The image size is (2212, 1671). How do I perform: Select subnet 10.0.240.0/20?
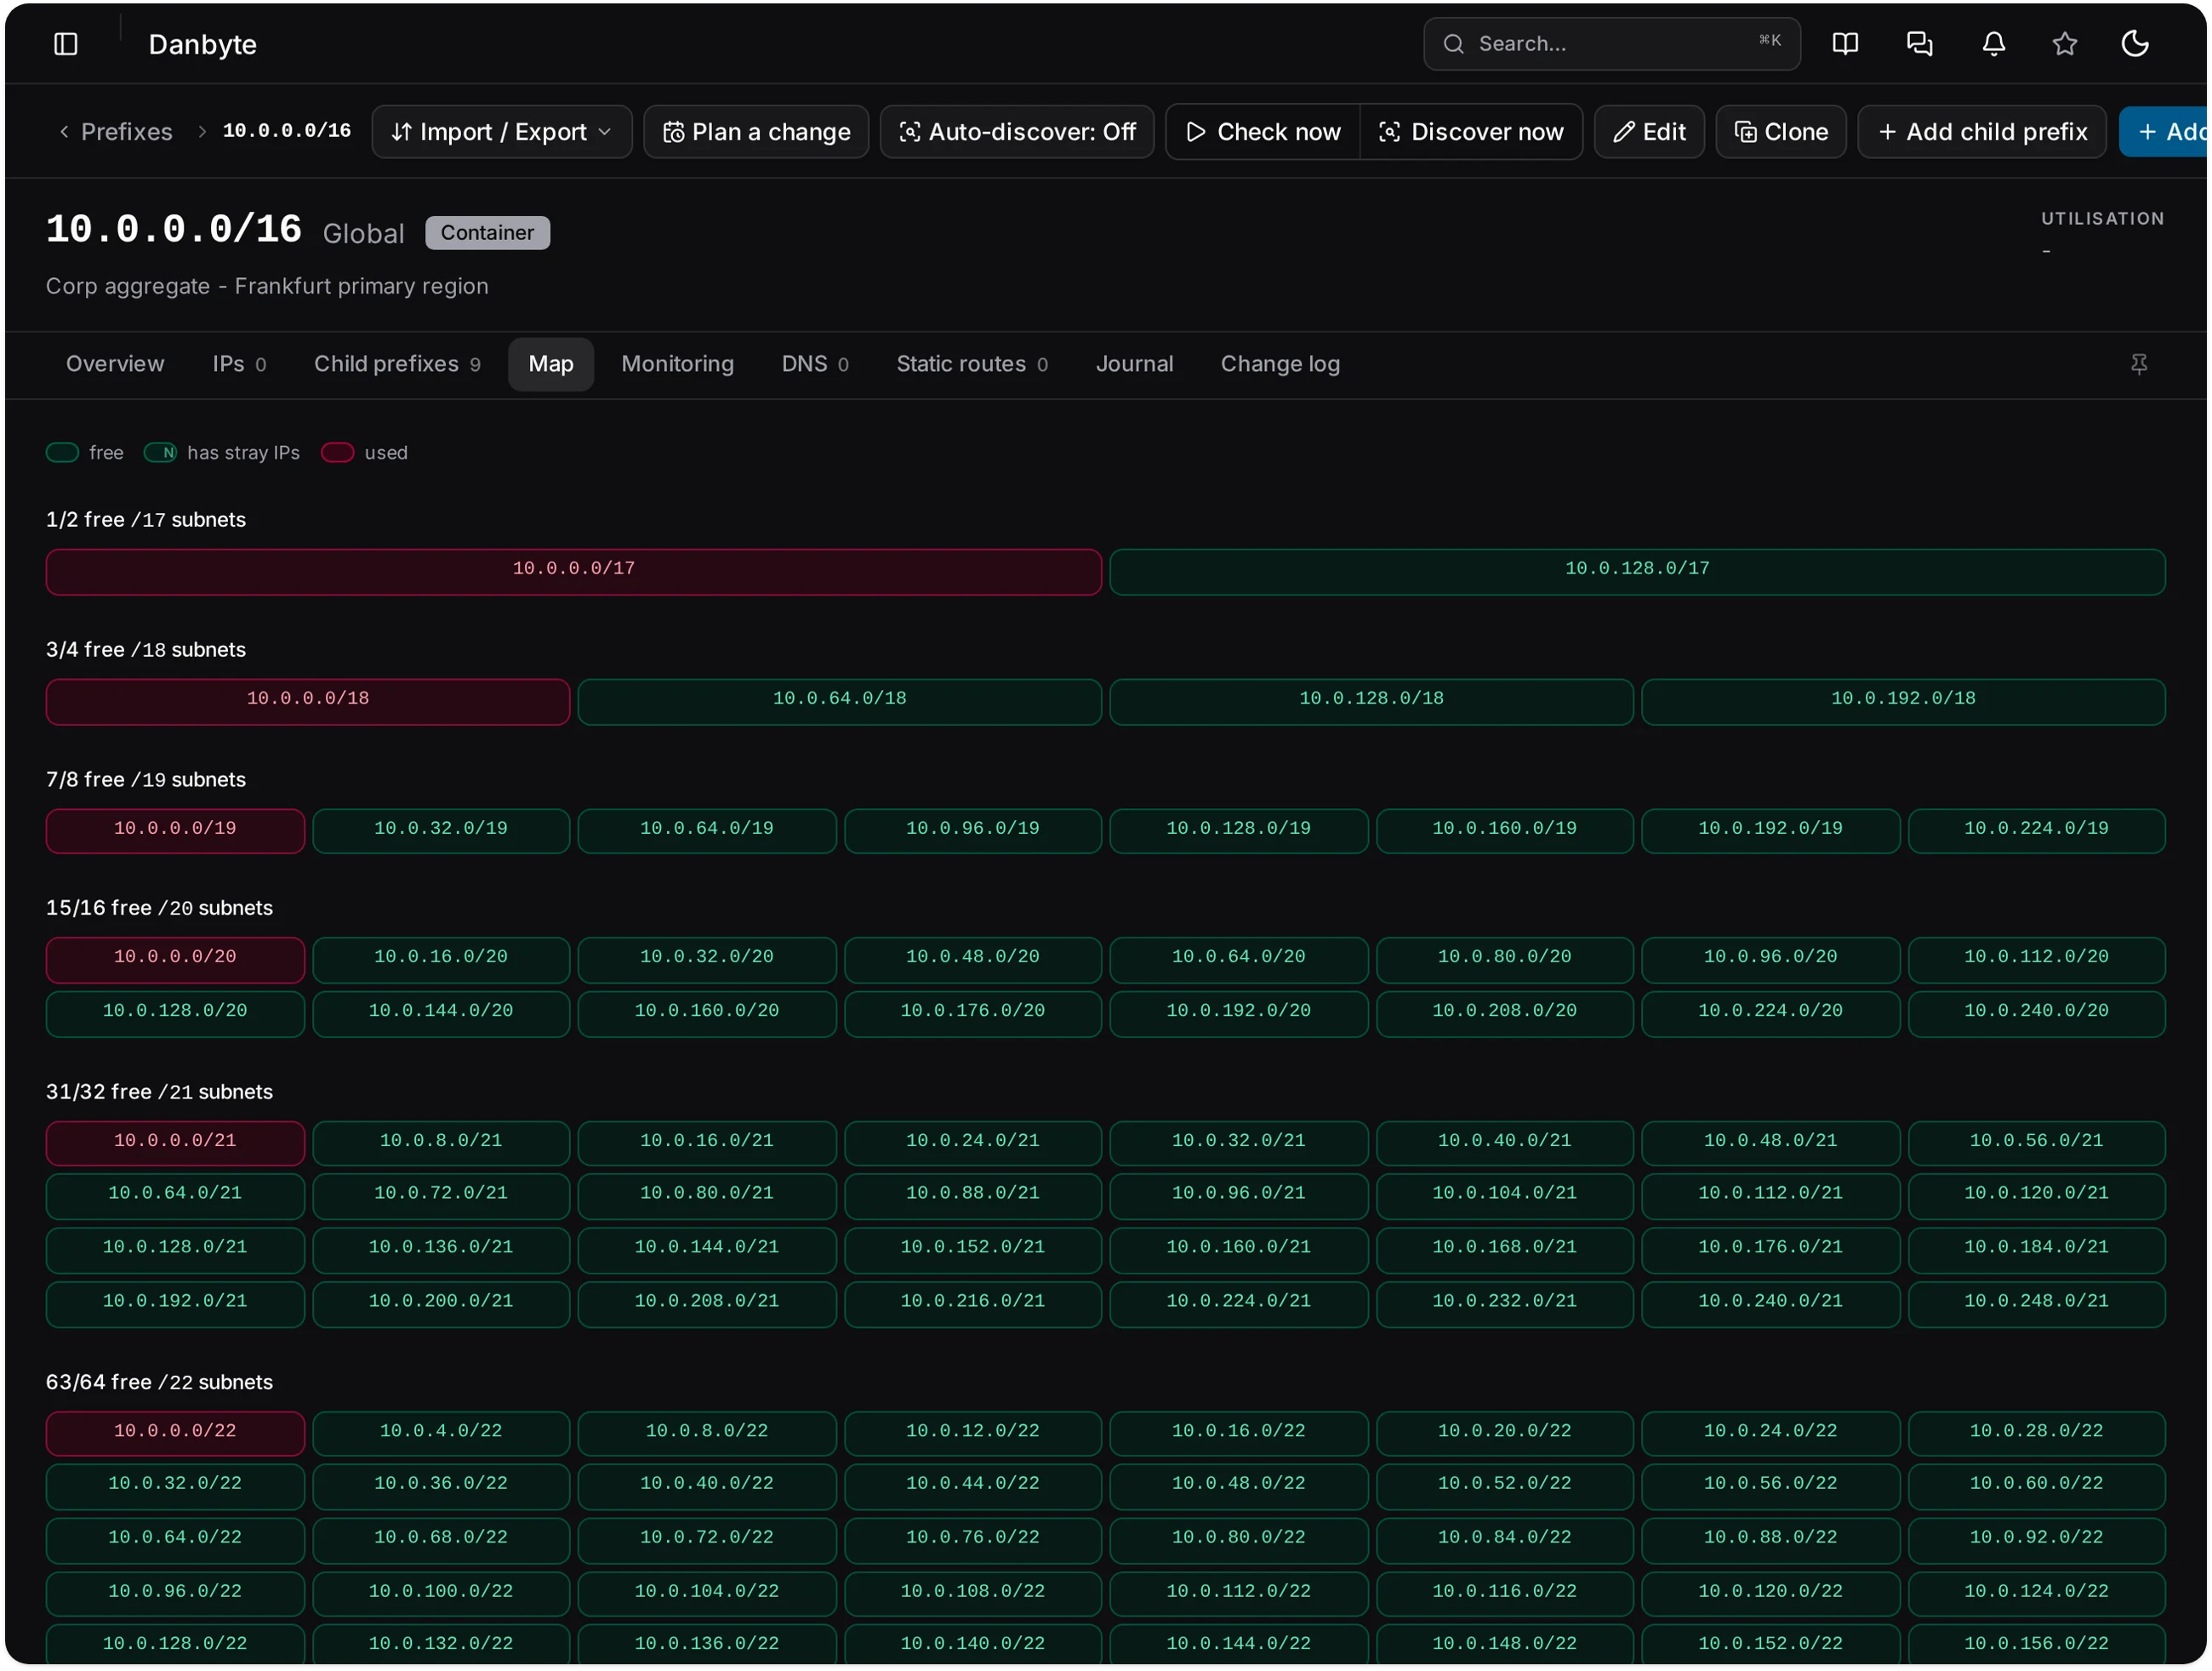pyautogui.click(x=2036, y=1013)
